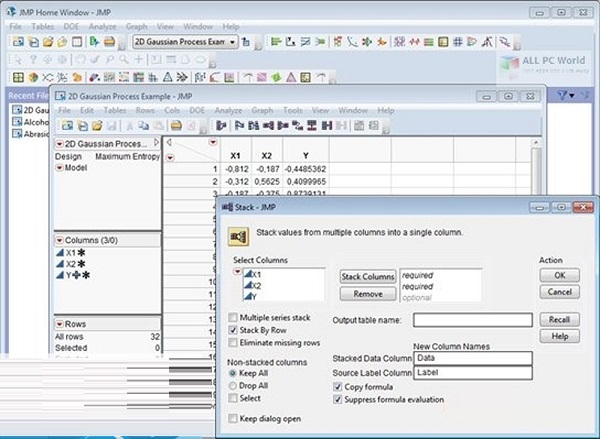This screenshot has height=439, width=600.
Task: Open red triangle in Select Columns list
Action: [237, 271]
